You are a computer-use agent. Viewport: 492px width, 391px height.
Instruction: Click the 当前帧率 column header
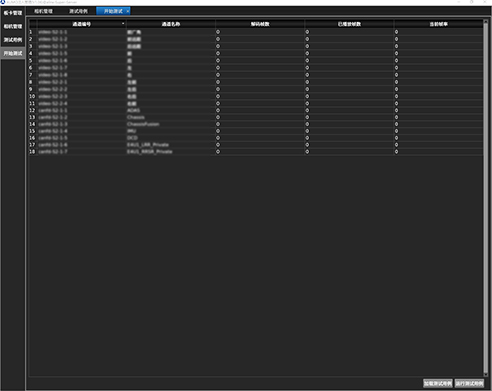438,24
